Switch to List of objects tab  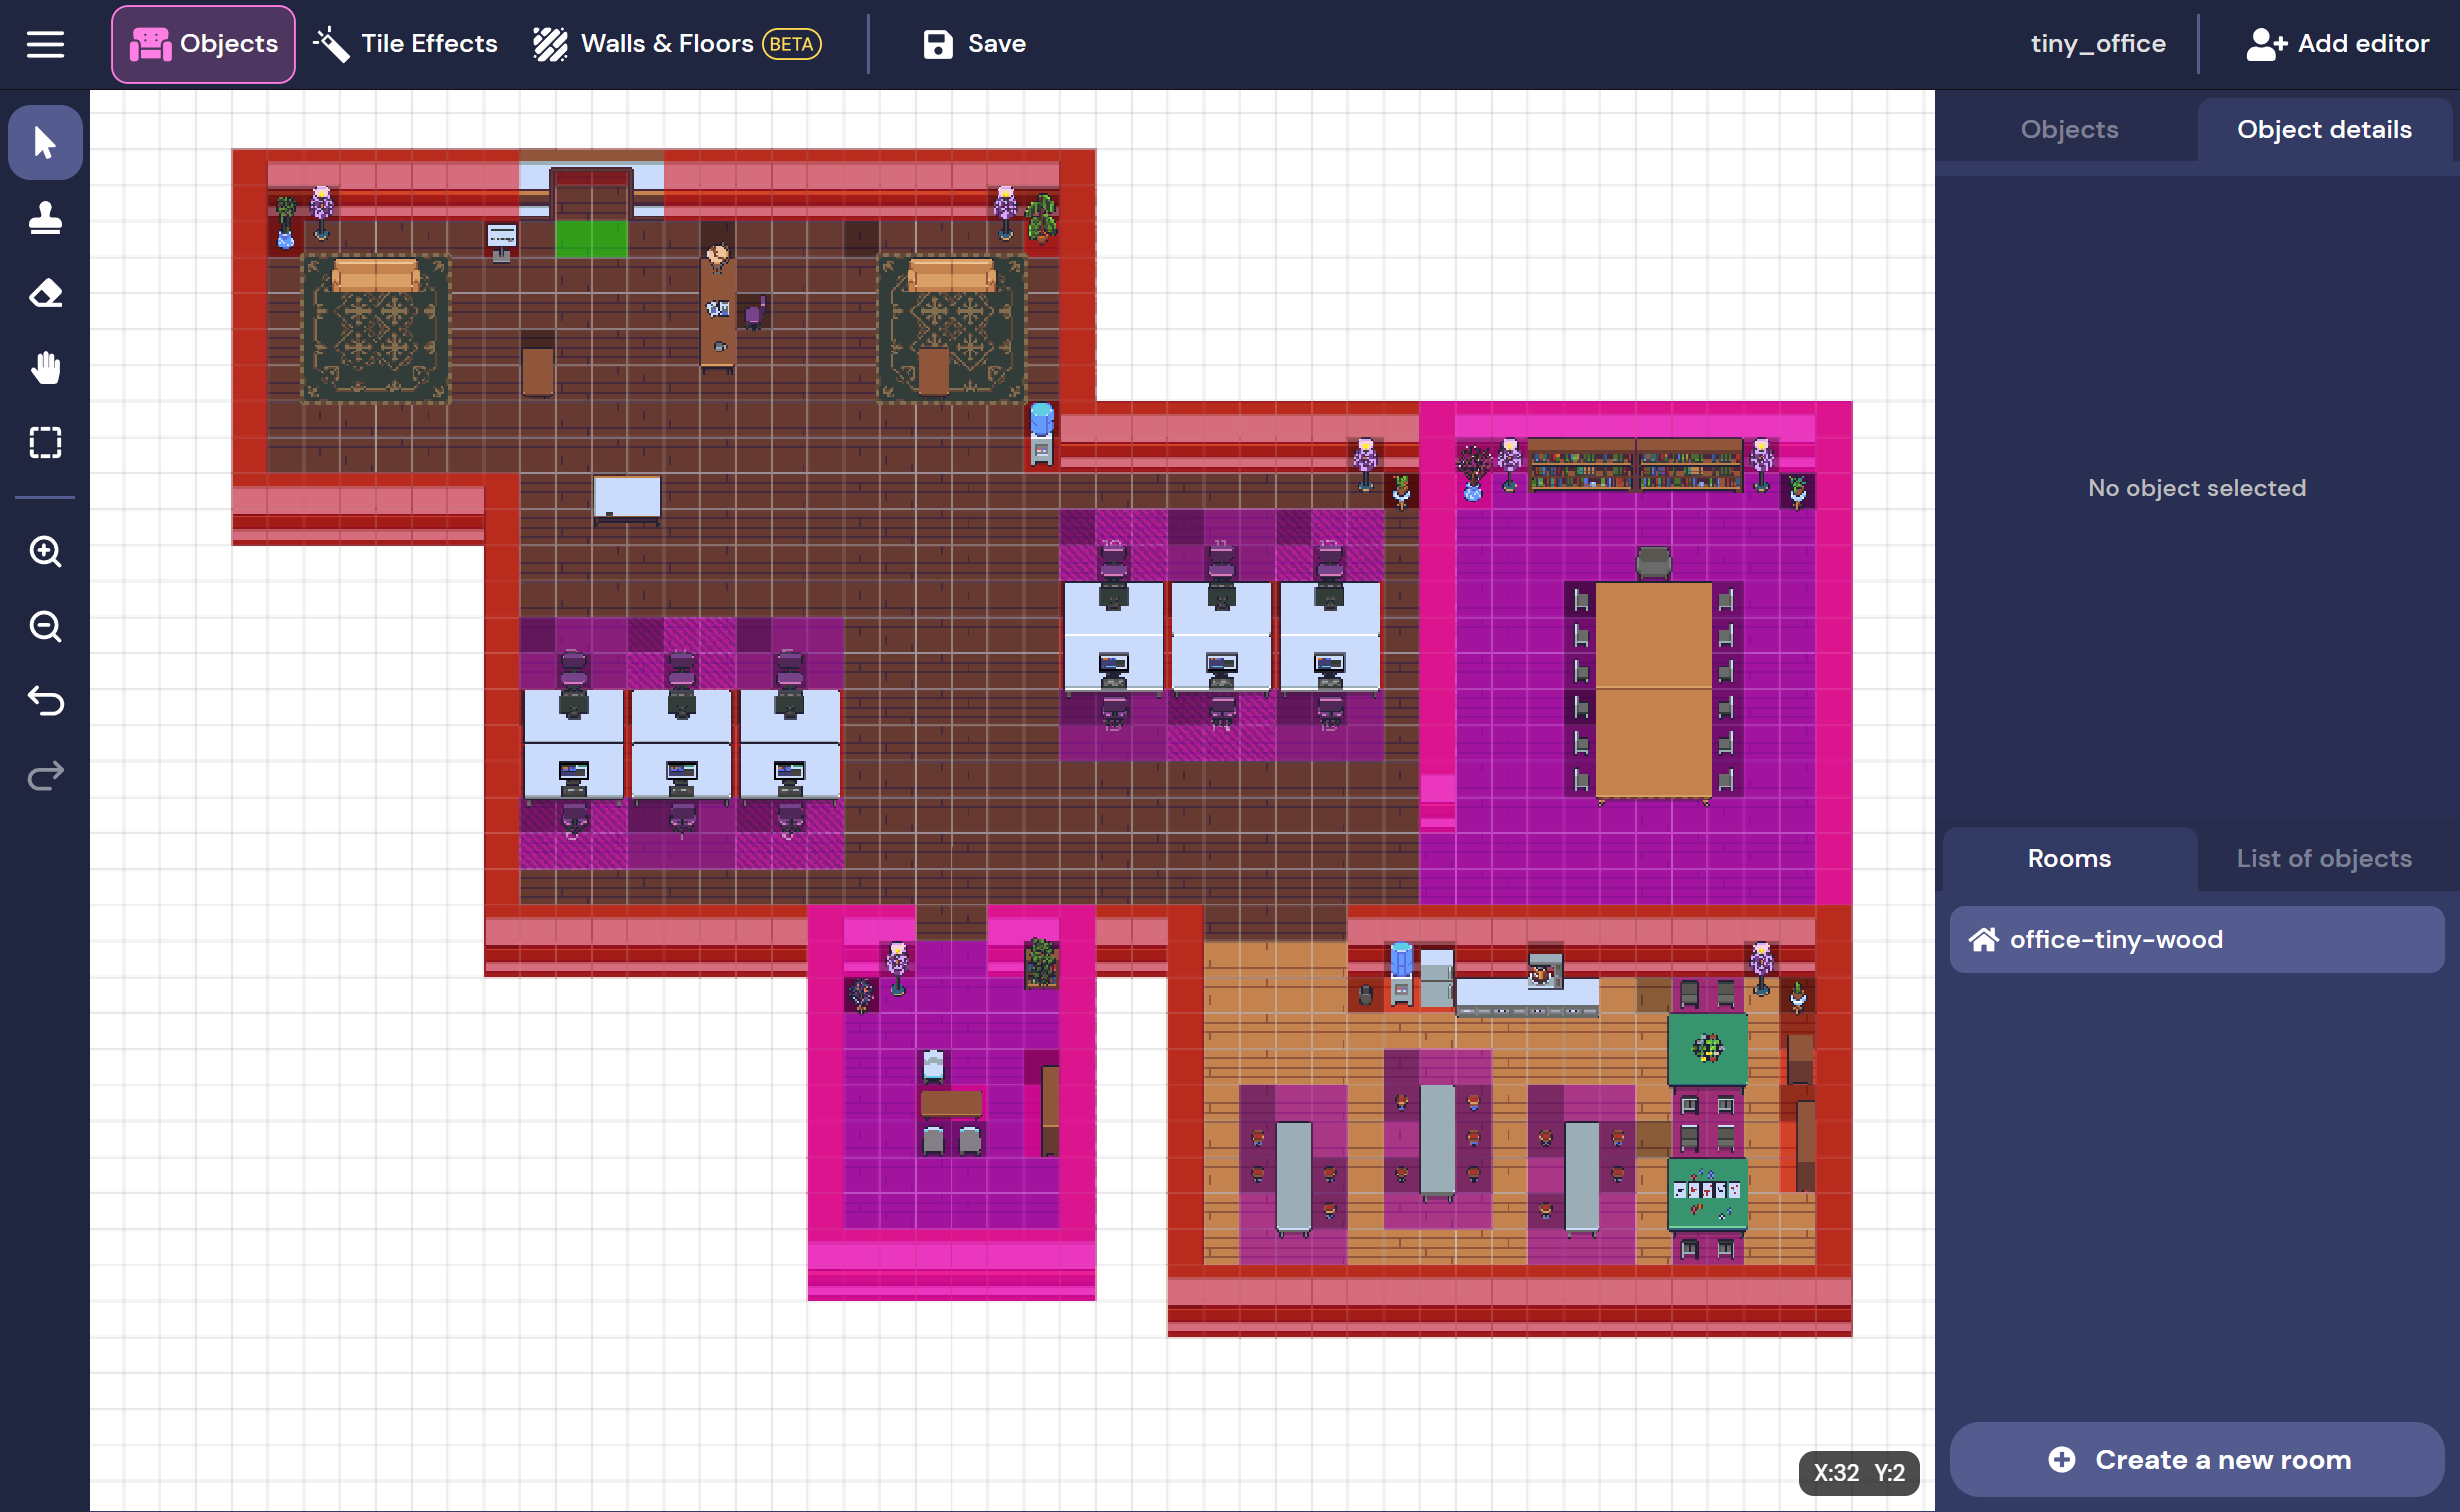(x=2323, y=859)
